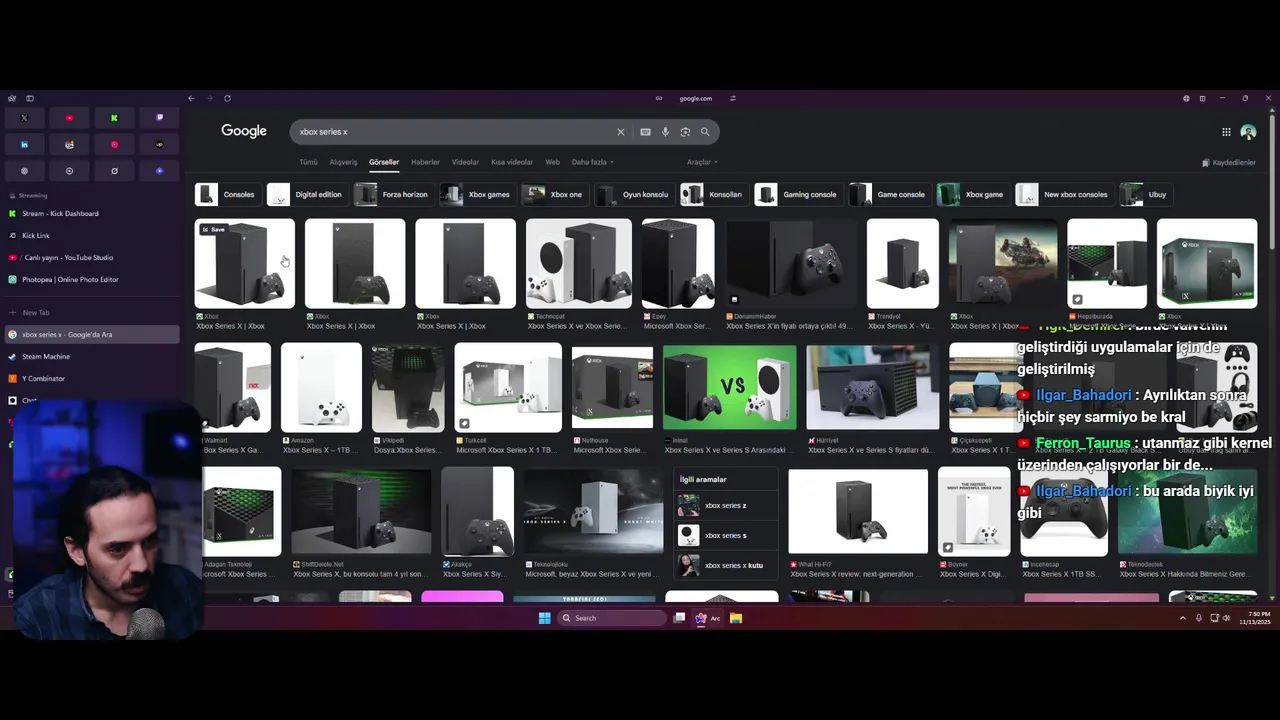Open Trendyol Xbox Series X thumbnail
The image size is (1280, 720).
902,264
